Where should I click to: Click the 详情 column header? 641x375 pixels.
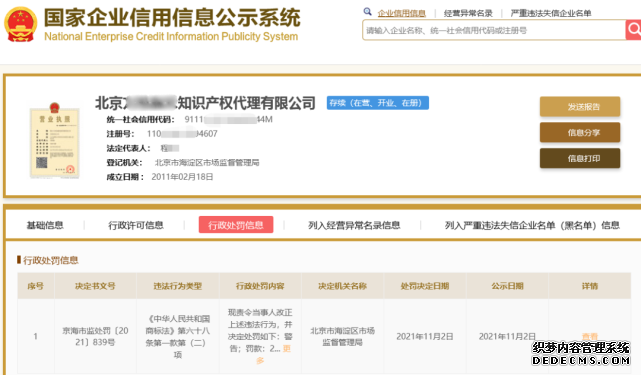589,286
